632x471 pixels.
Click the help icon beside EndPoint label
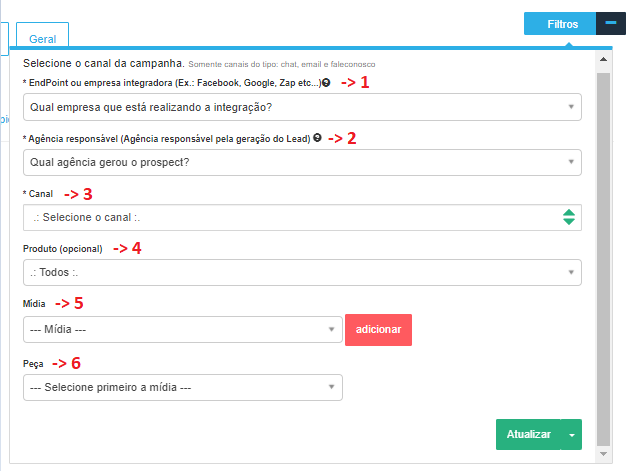point(327,82)
